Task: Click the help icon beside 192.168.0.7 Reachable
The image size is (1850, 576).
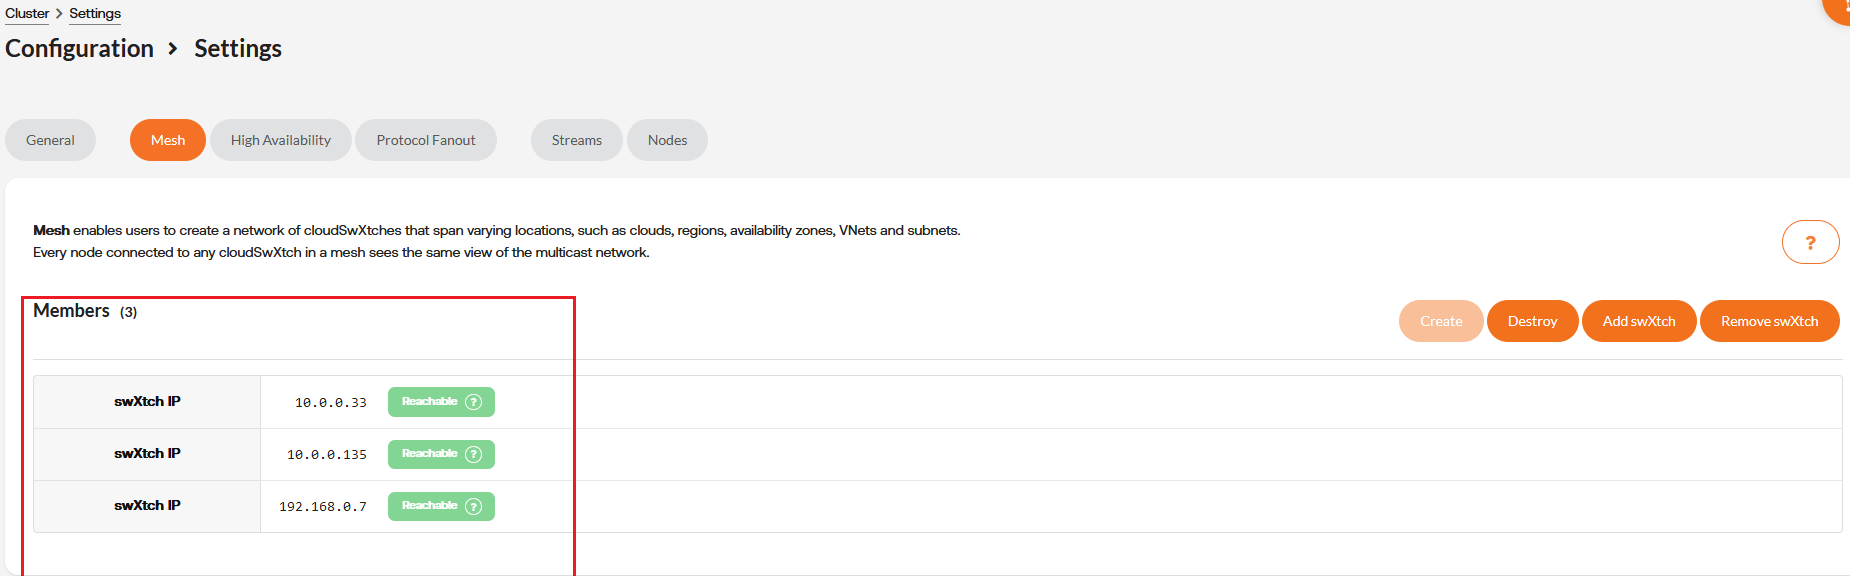Action: pos(474,506)
